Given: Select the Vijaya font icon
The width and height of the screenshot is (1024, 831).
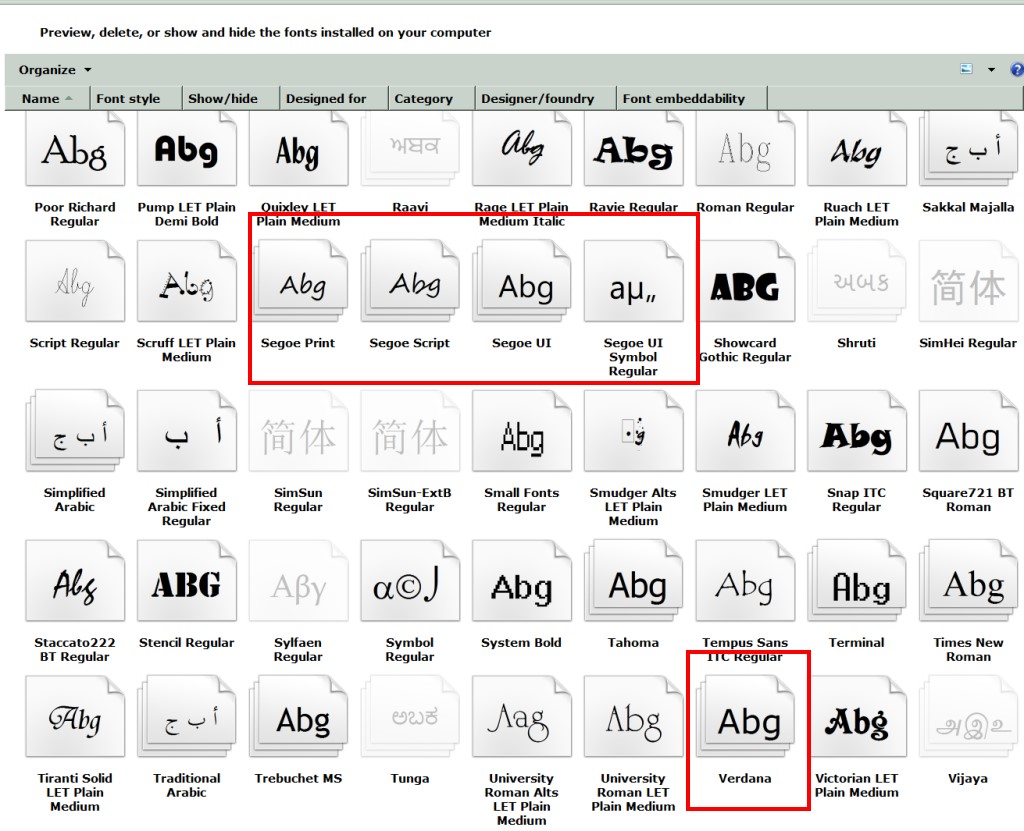Looking at the screenshot, I should [968, 717].
